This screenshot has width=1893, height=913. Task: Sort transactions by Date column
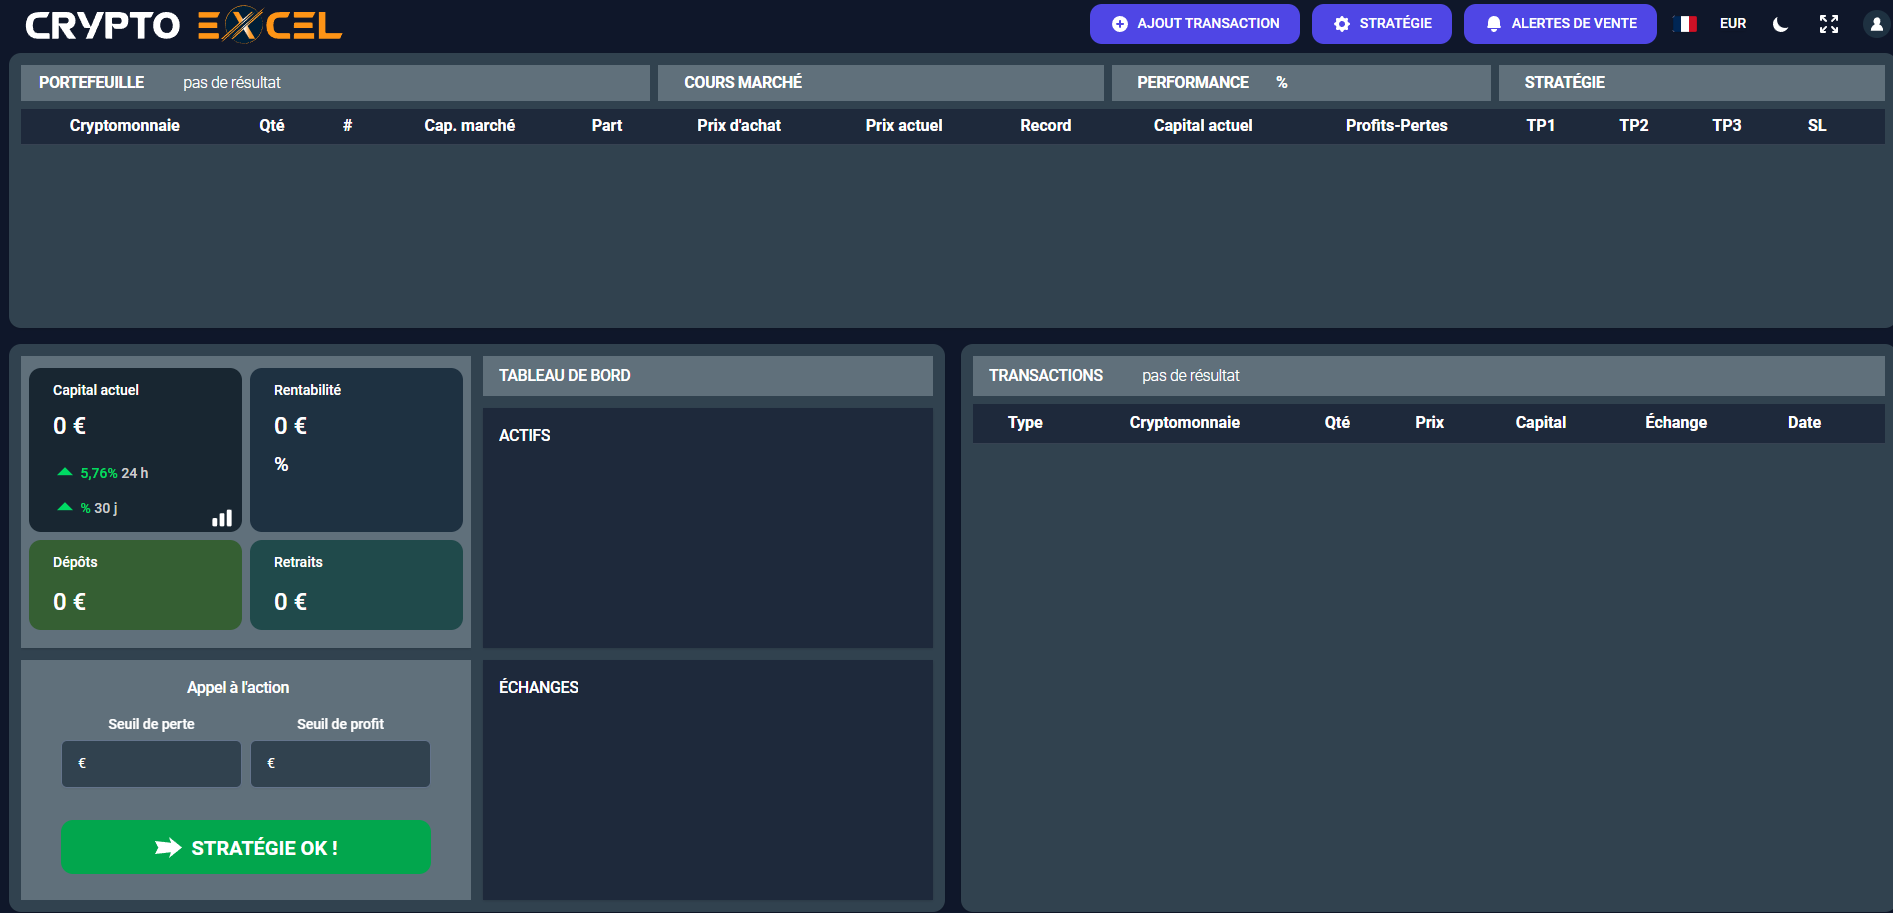pyautogui.click(x=1803, y=423)
